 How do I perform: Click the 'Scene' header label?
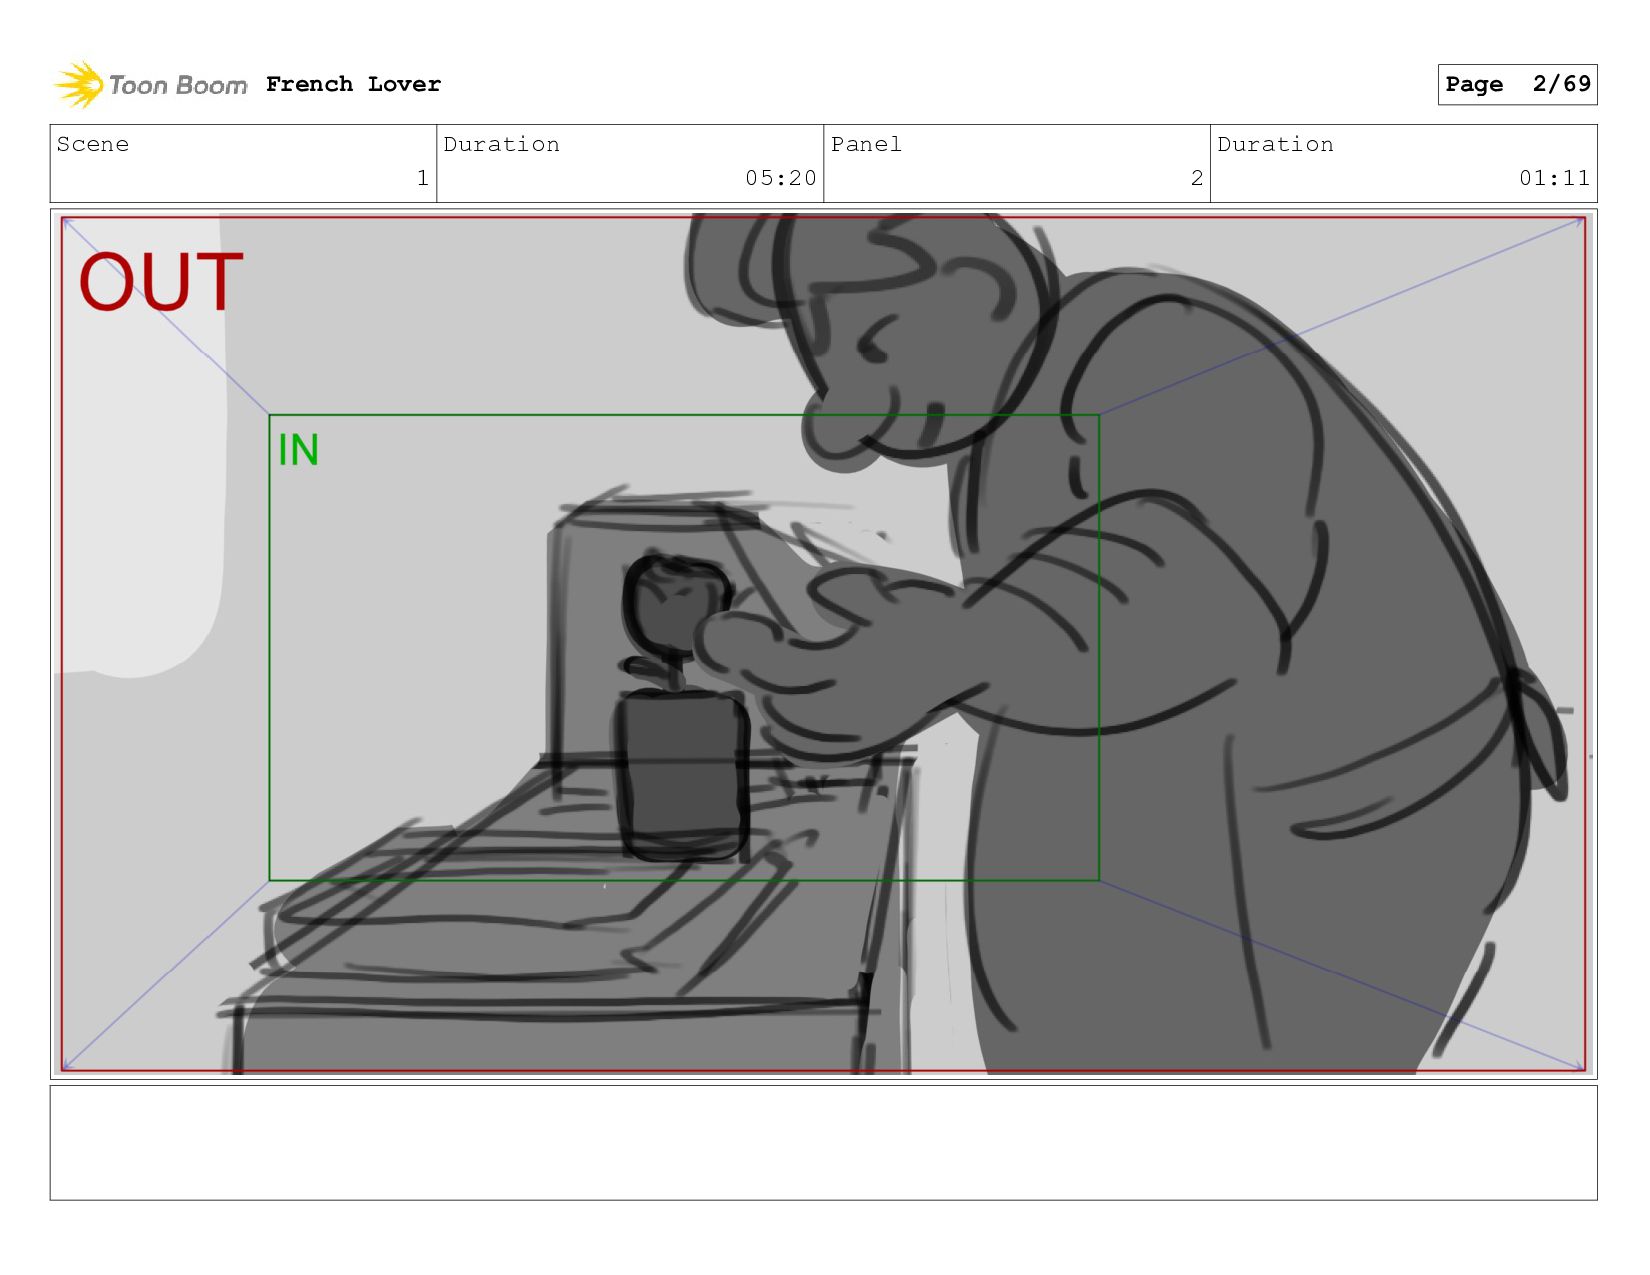pos(93,144)
